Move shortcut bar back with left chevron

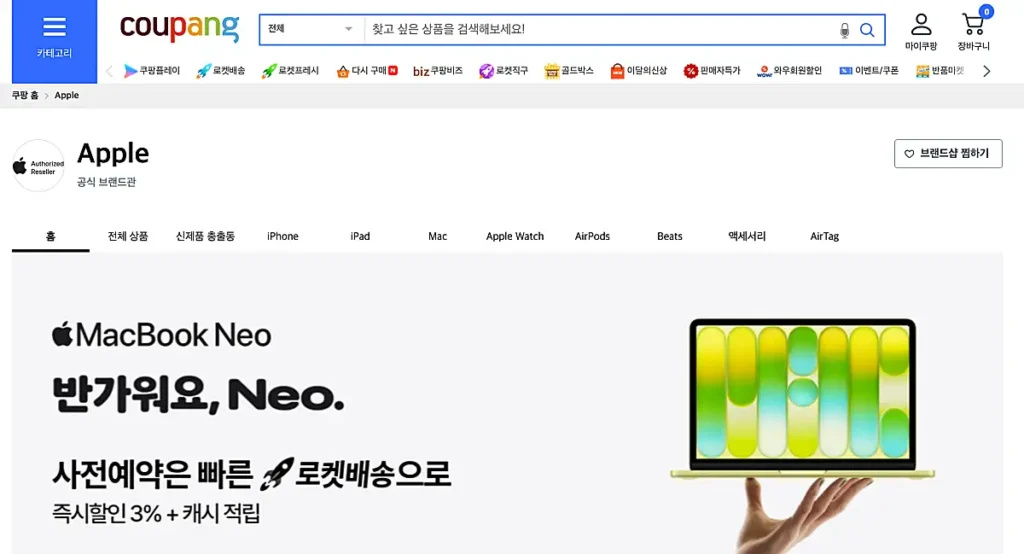point(109,71)
